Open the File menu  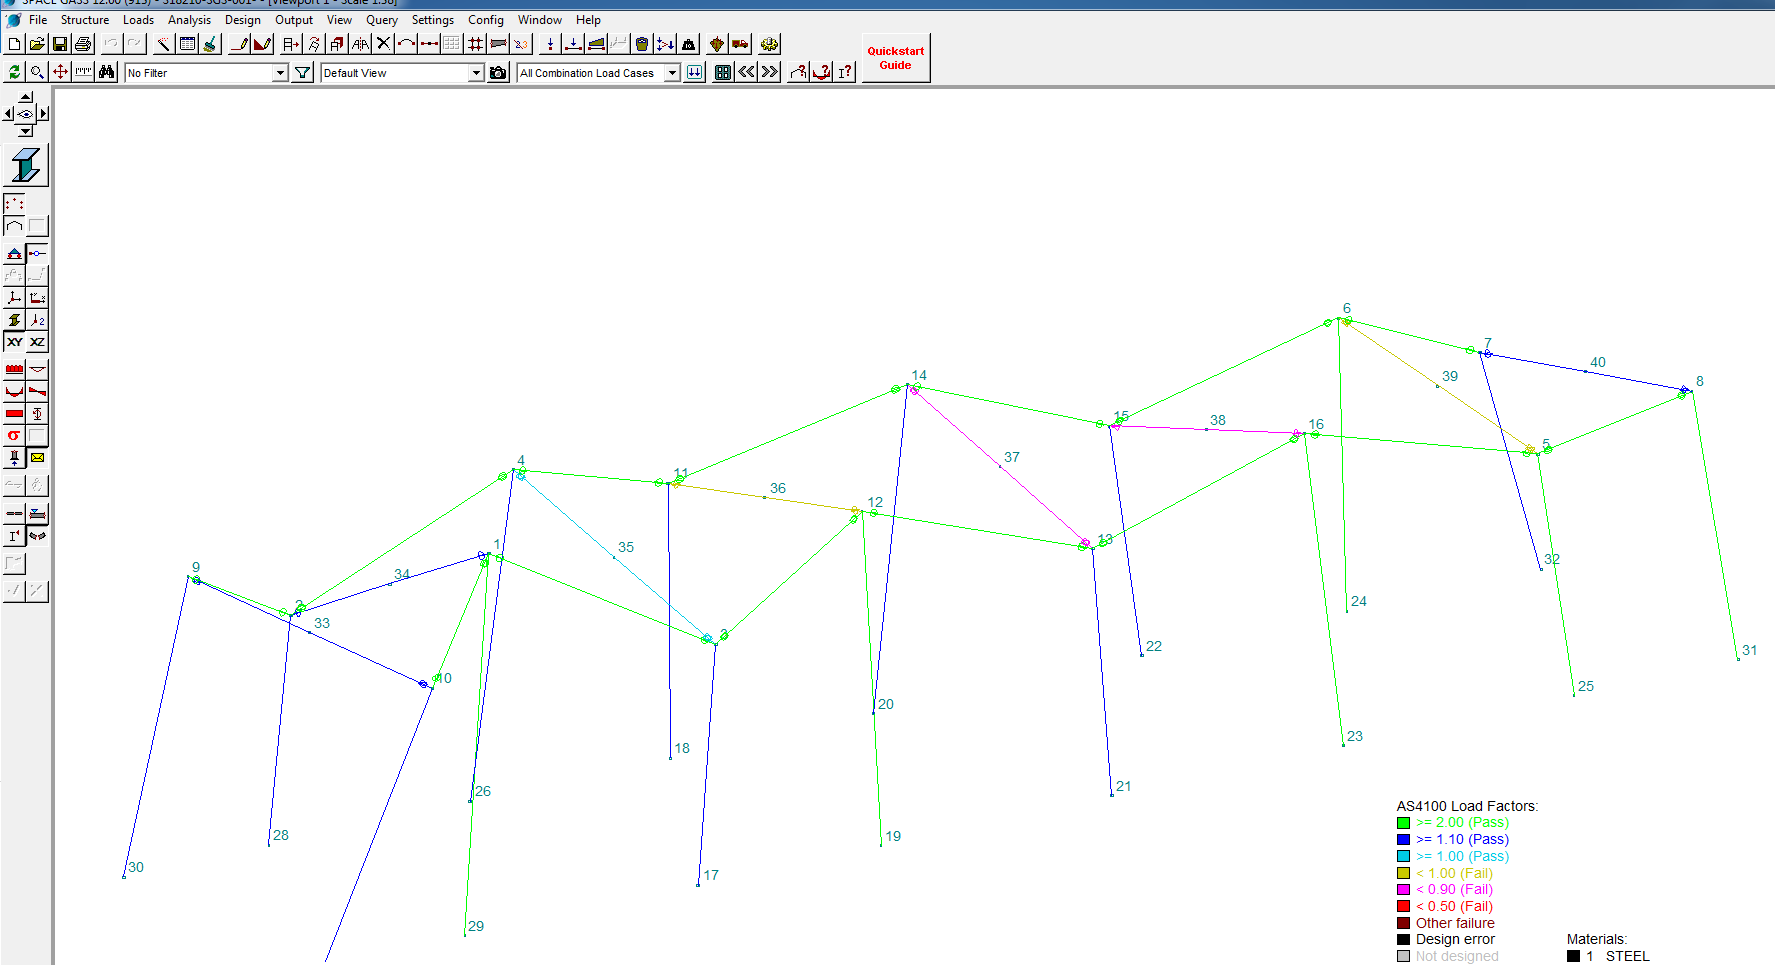click(38, 20)
